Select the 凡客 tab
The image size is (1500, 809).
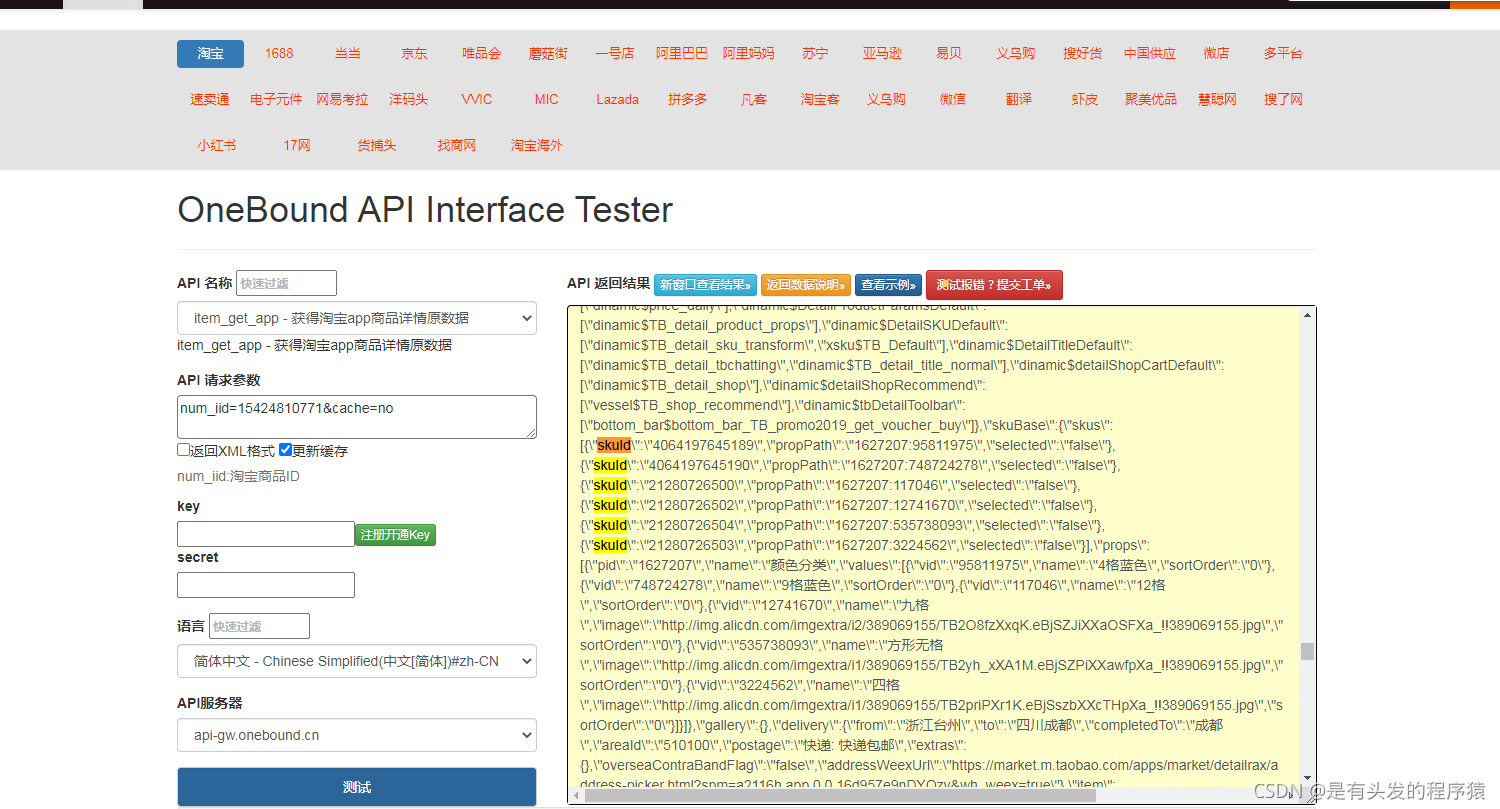coord(754,100)
